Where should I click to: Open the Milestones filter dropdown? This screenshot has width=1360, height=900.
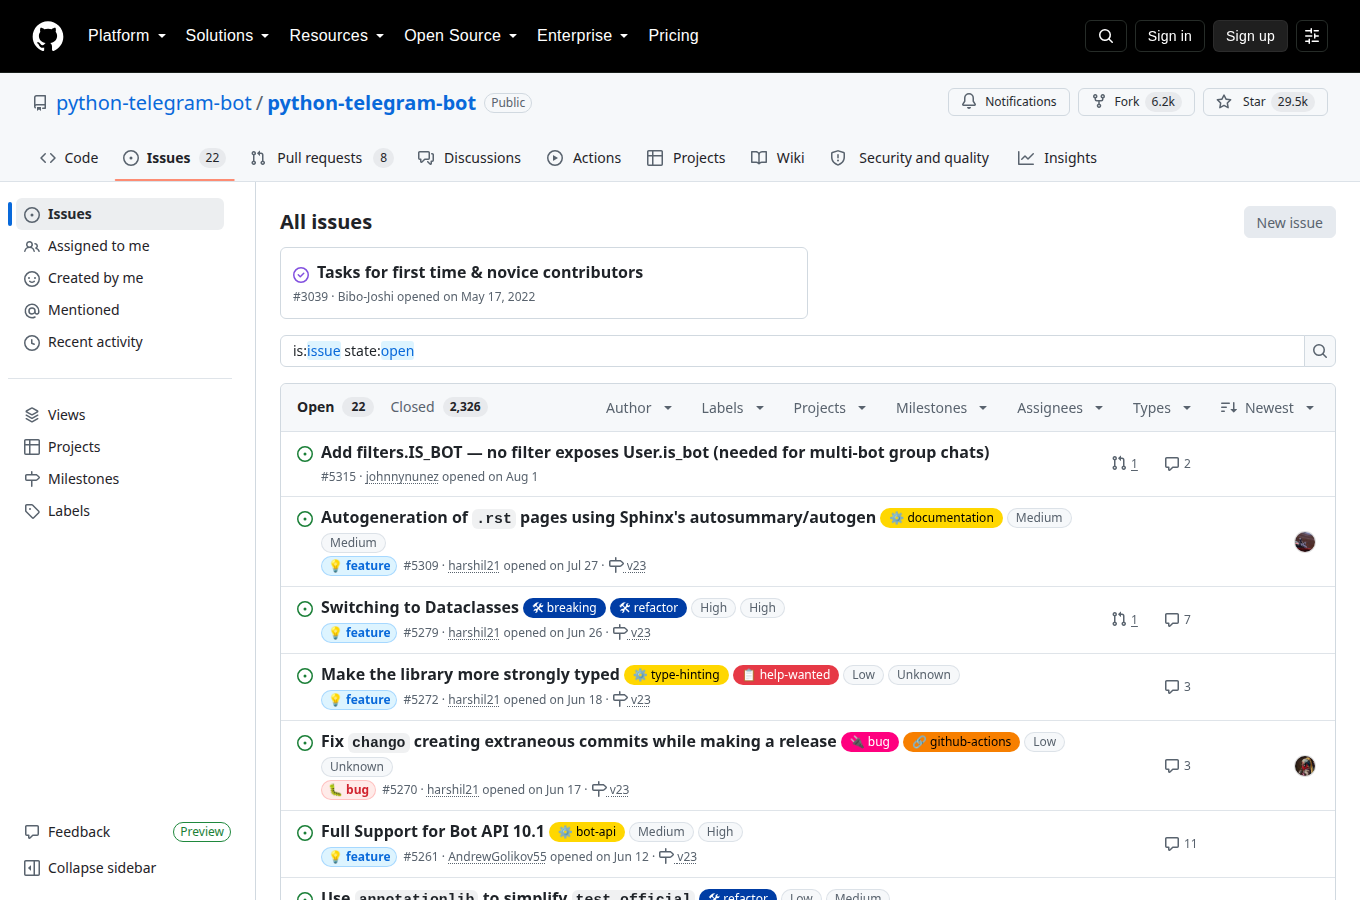(942, 408)
